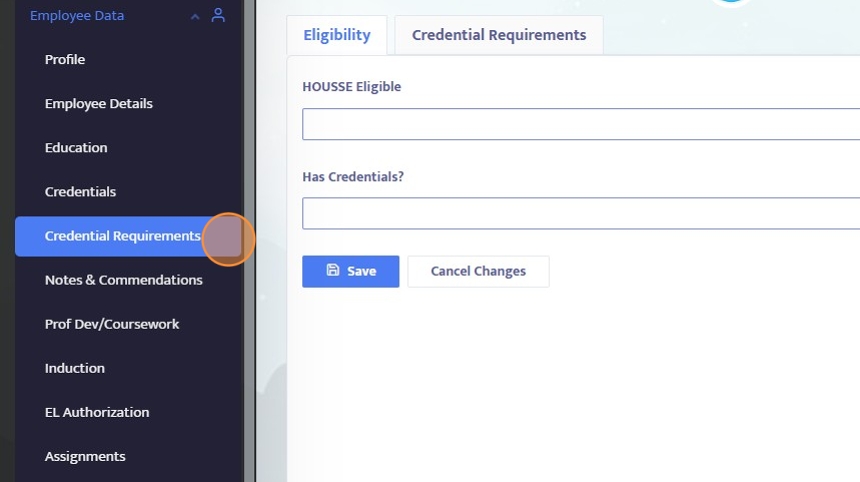Go to Education section
Image resolution: width=860 pixels, height=482 pixels.
click(76, 148)
